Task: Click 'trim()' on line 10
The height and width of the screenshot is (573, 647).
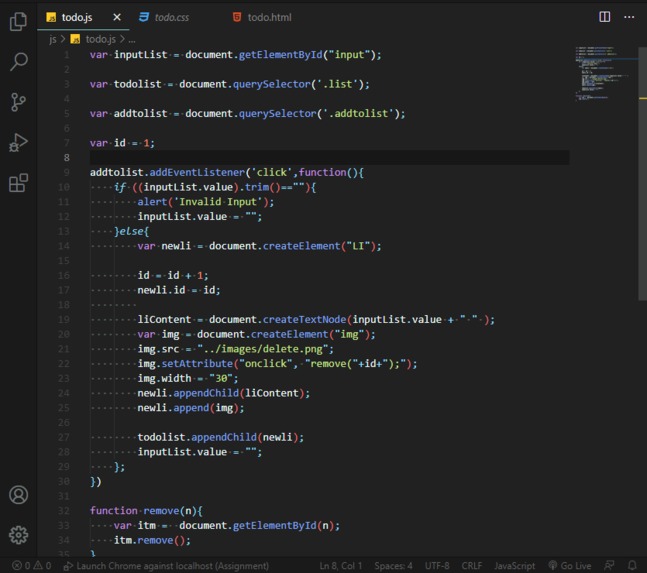Action: 262,187
